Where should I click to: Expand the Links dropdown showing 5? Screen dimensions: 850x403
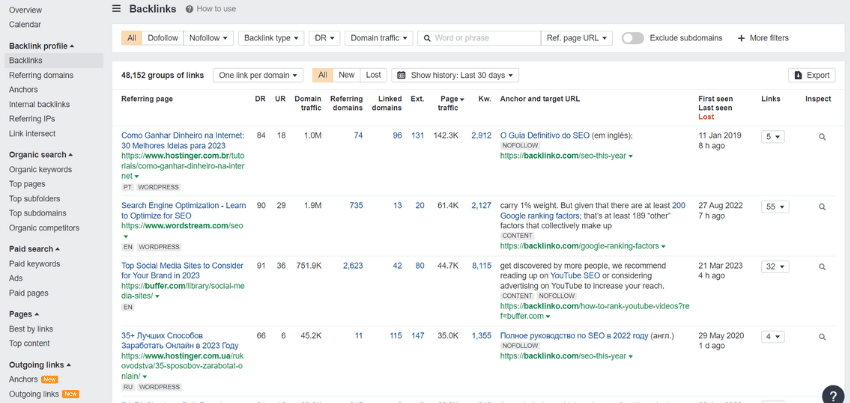pyautogui.click(x=772, y=137)
